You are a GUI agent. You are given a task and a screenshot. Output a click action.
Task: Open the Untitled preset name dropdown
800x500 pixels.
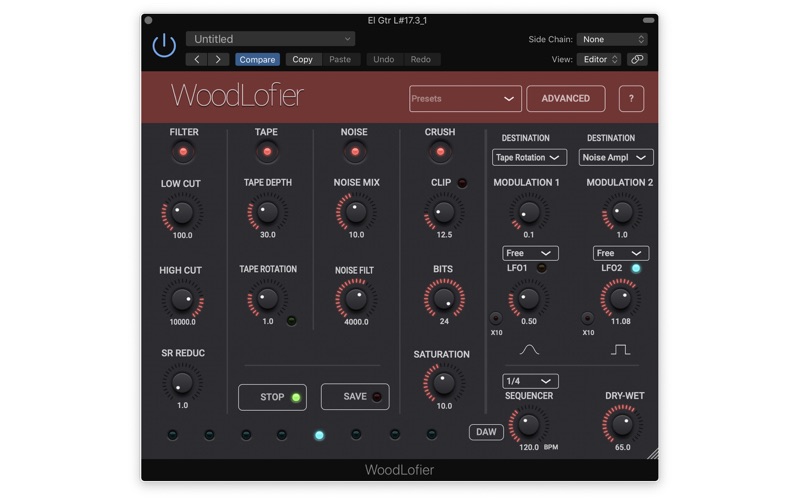click(x=270, y=39)
